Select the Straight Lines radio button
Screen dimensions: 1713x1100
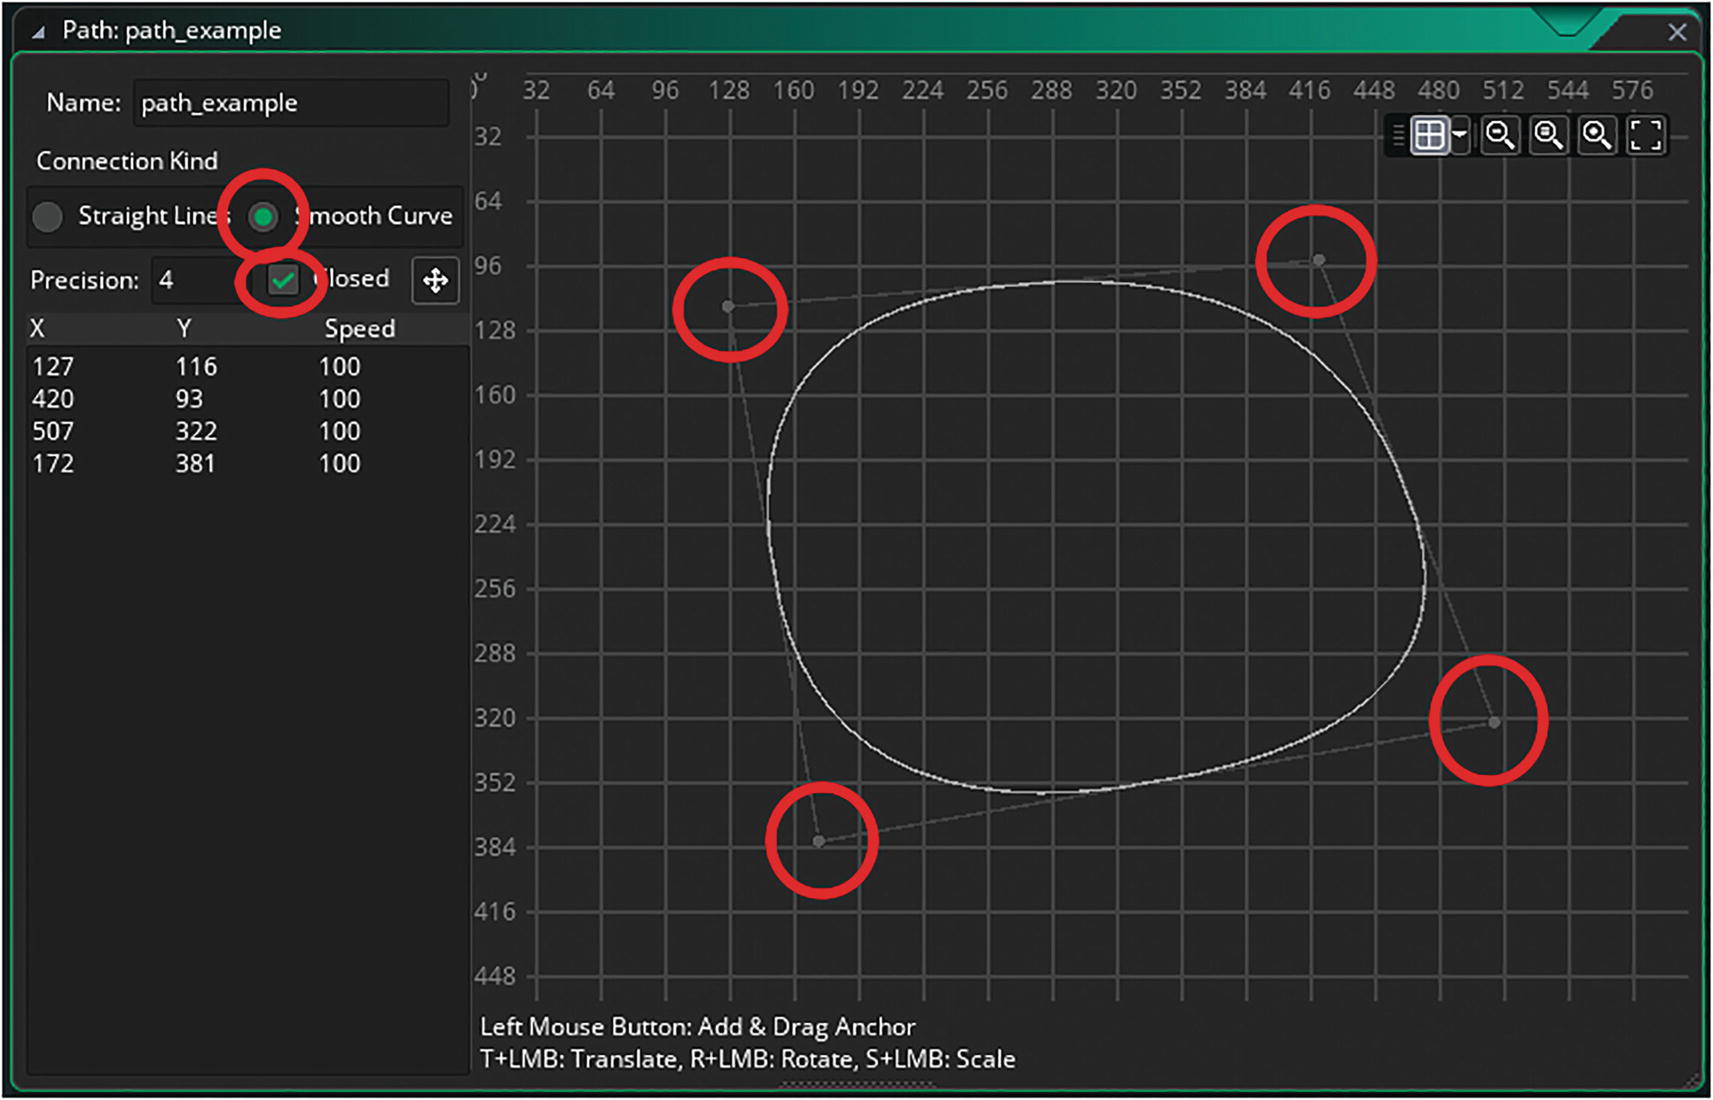47,216
